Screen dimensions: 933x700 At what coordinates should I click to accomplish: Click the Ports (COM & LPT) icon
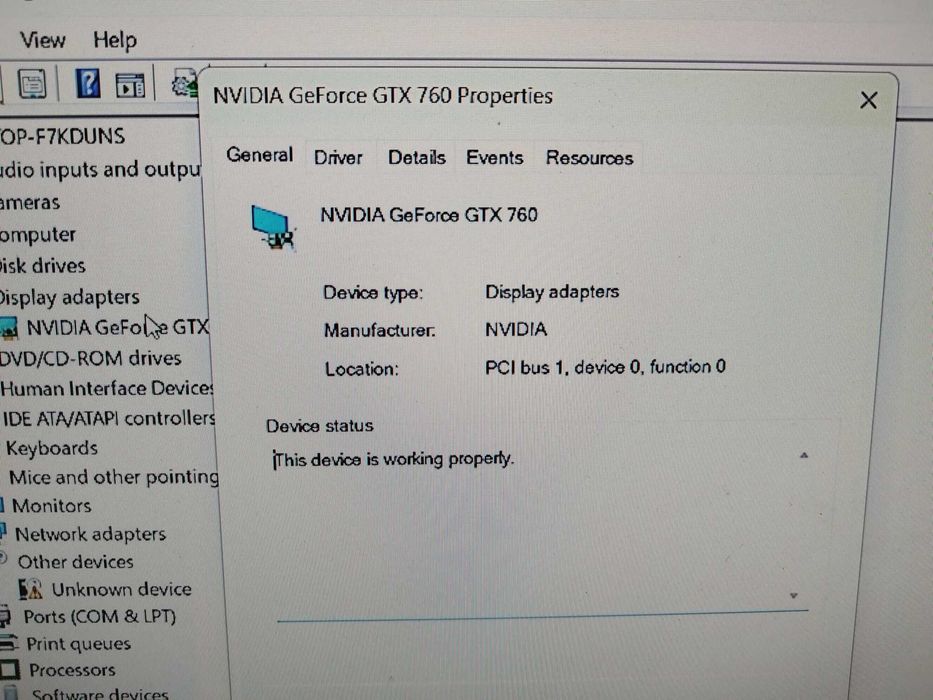tap(5, 615)
